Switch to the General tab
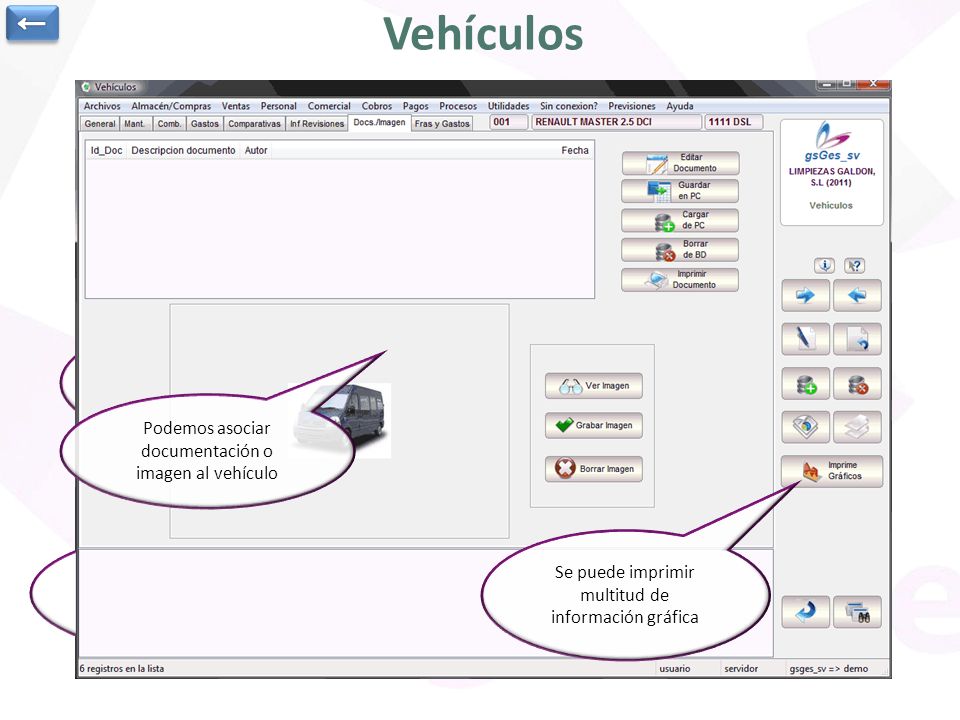This screenshot has width=960, height=720. 100,124
